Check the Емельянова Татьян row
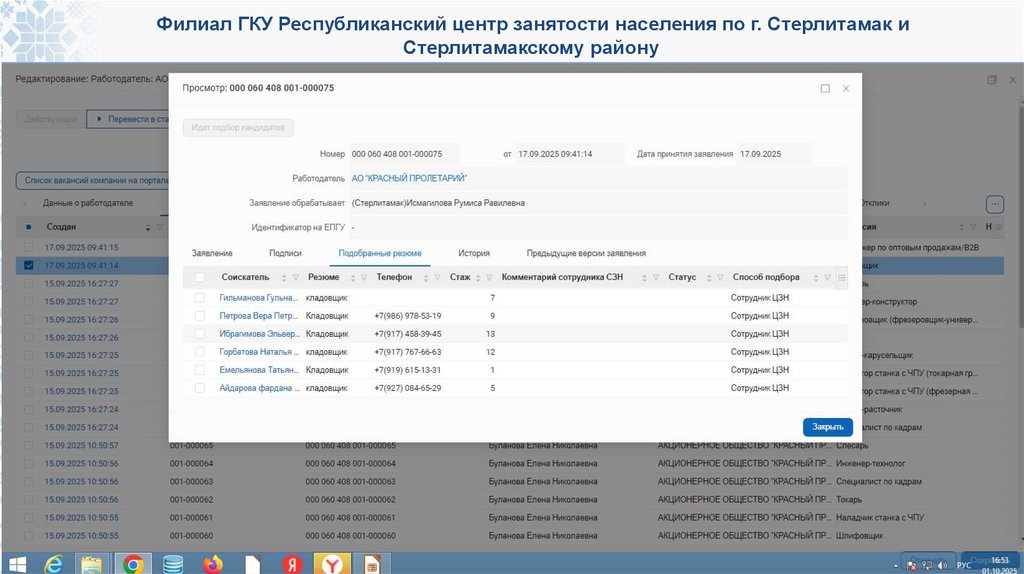1024x574 pixels. (x=200, y=370)
